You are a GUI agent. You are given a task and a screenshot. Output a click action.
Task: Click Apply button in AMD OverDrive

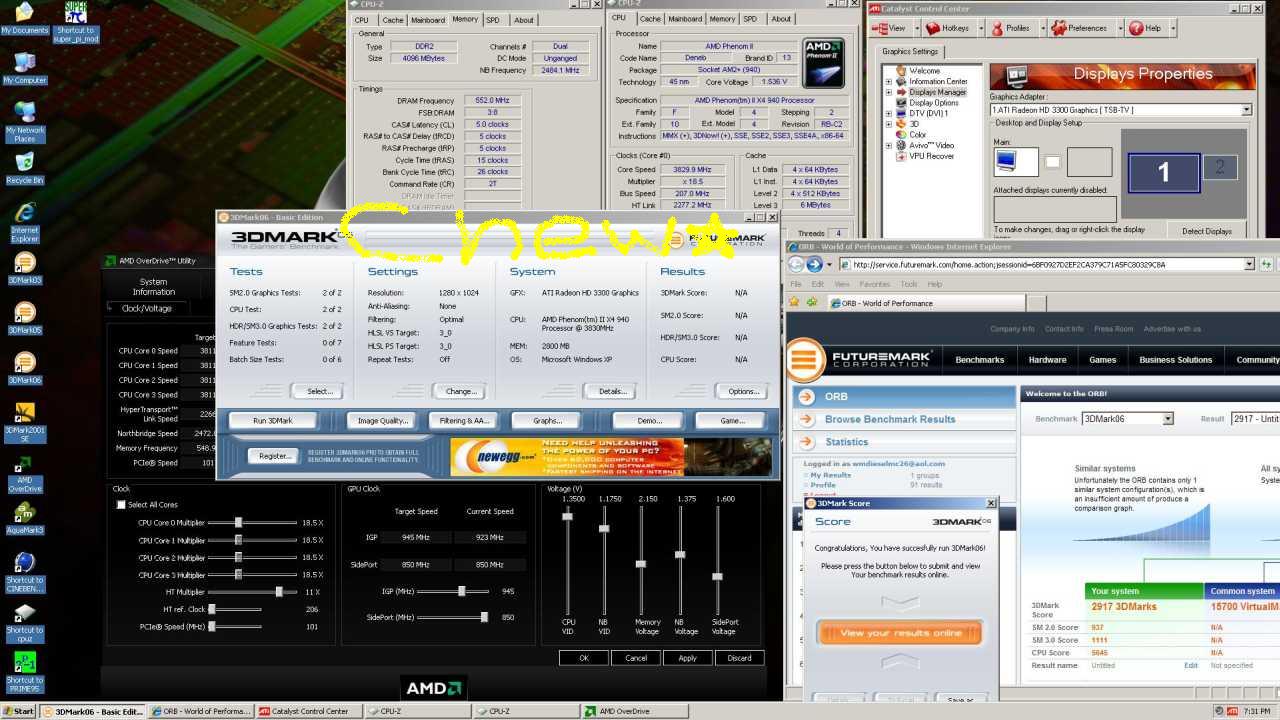tap(687, 658)
